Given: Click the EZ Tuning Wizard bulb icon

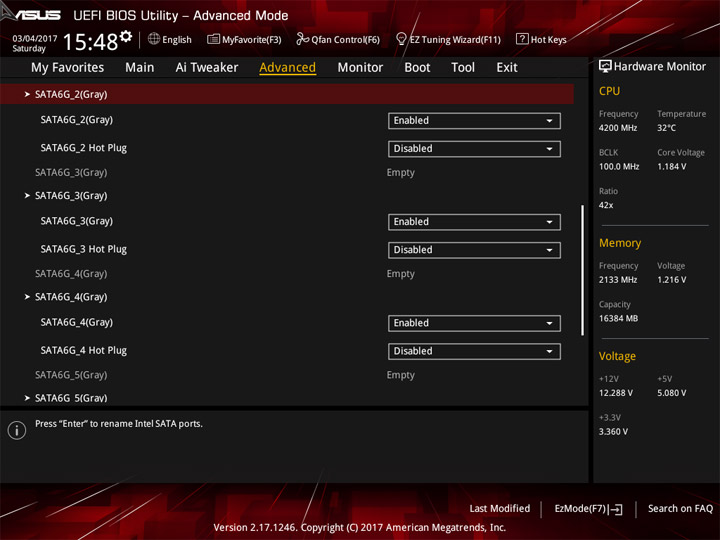Looking at the screenshot, I should pyautogui.click(x=401, y=39).
